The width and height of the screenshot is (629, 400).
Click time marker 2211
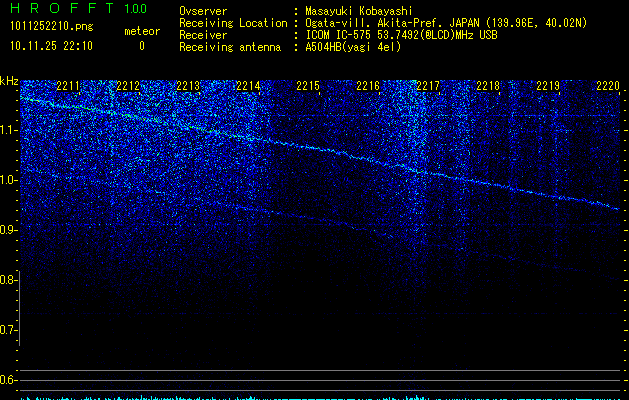tap(68, 86)
